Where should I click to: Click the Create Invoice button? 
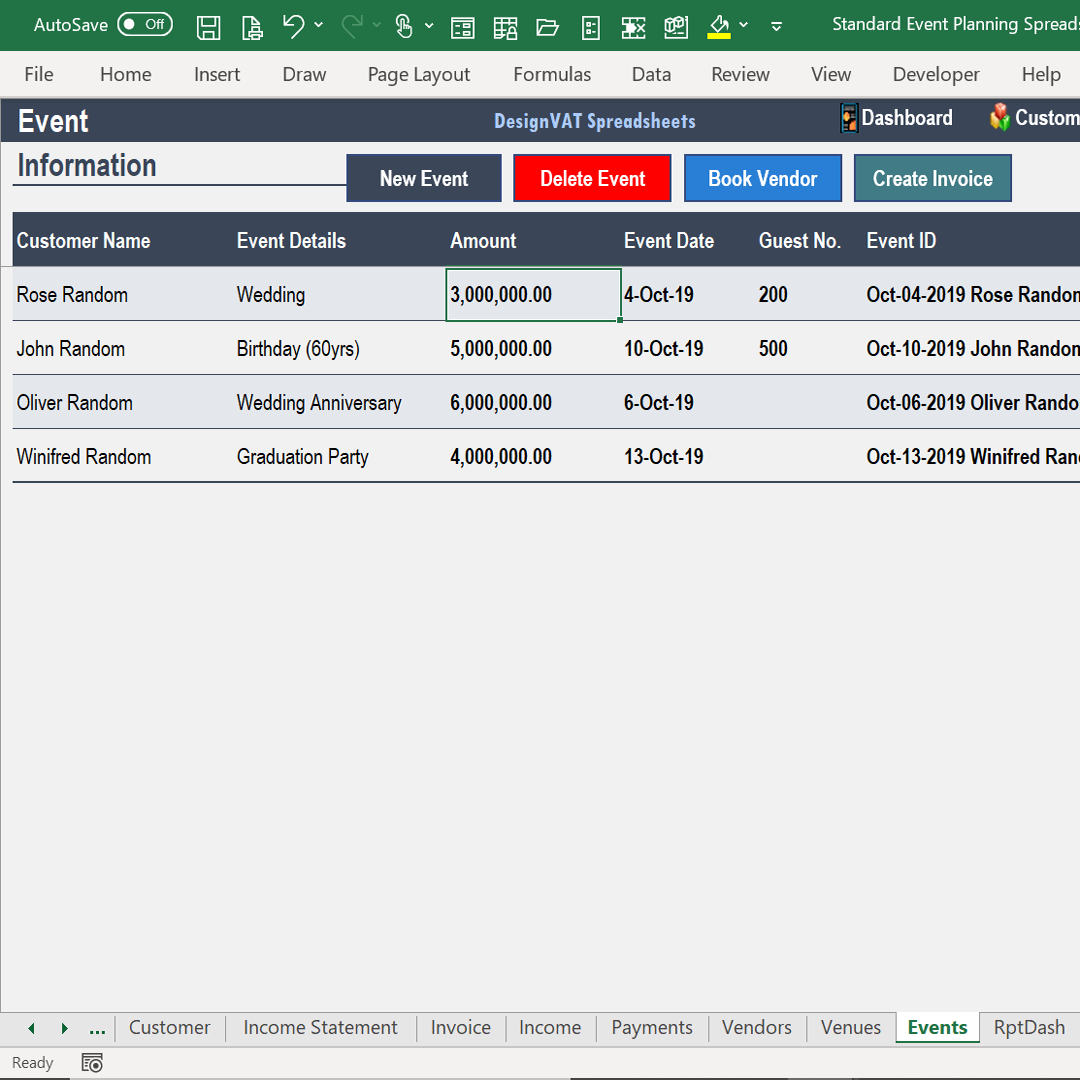click(932, 178)
